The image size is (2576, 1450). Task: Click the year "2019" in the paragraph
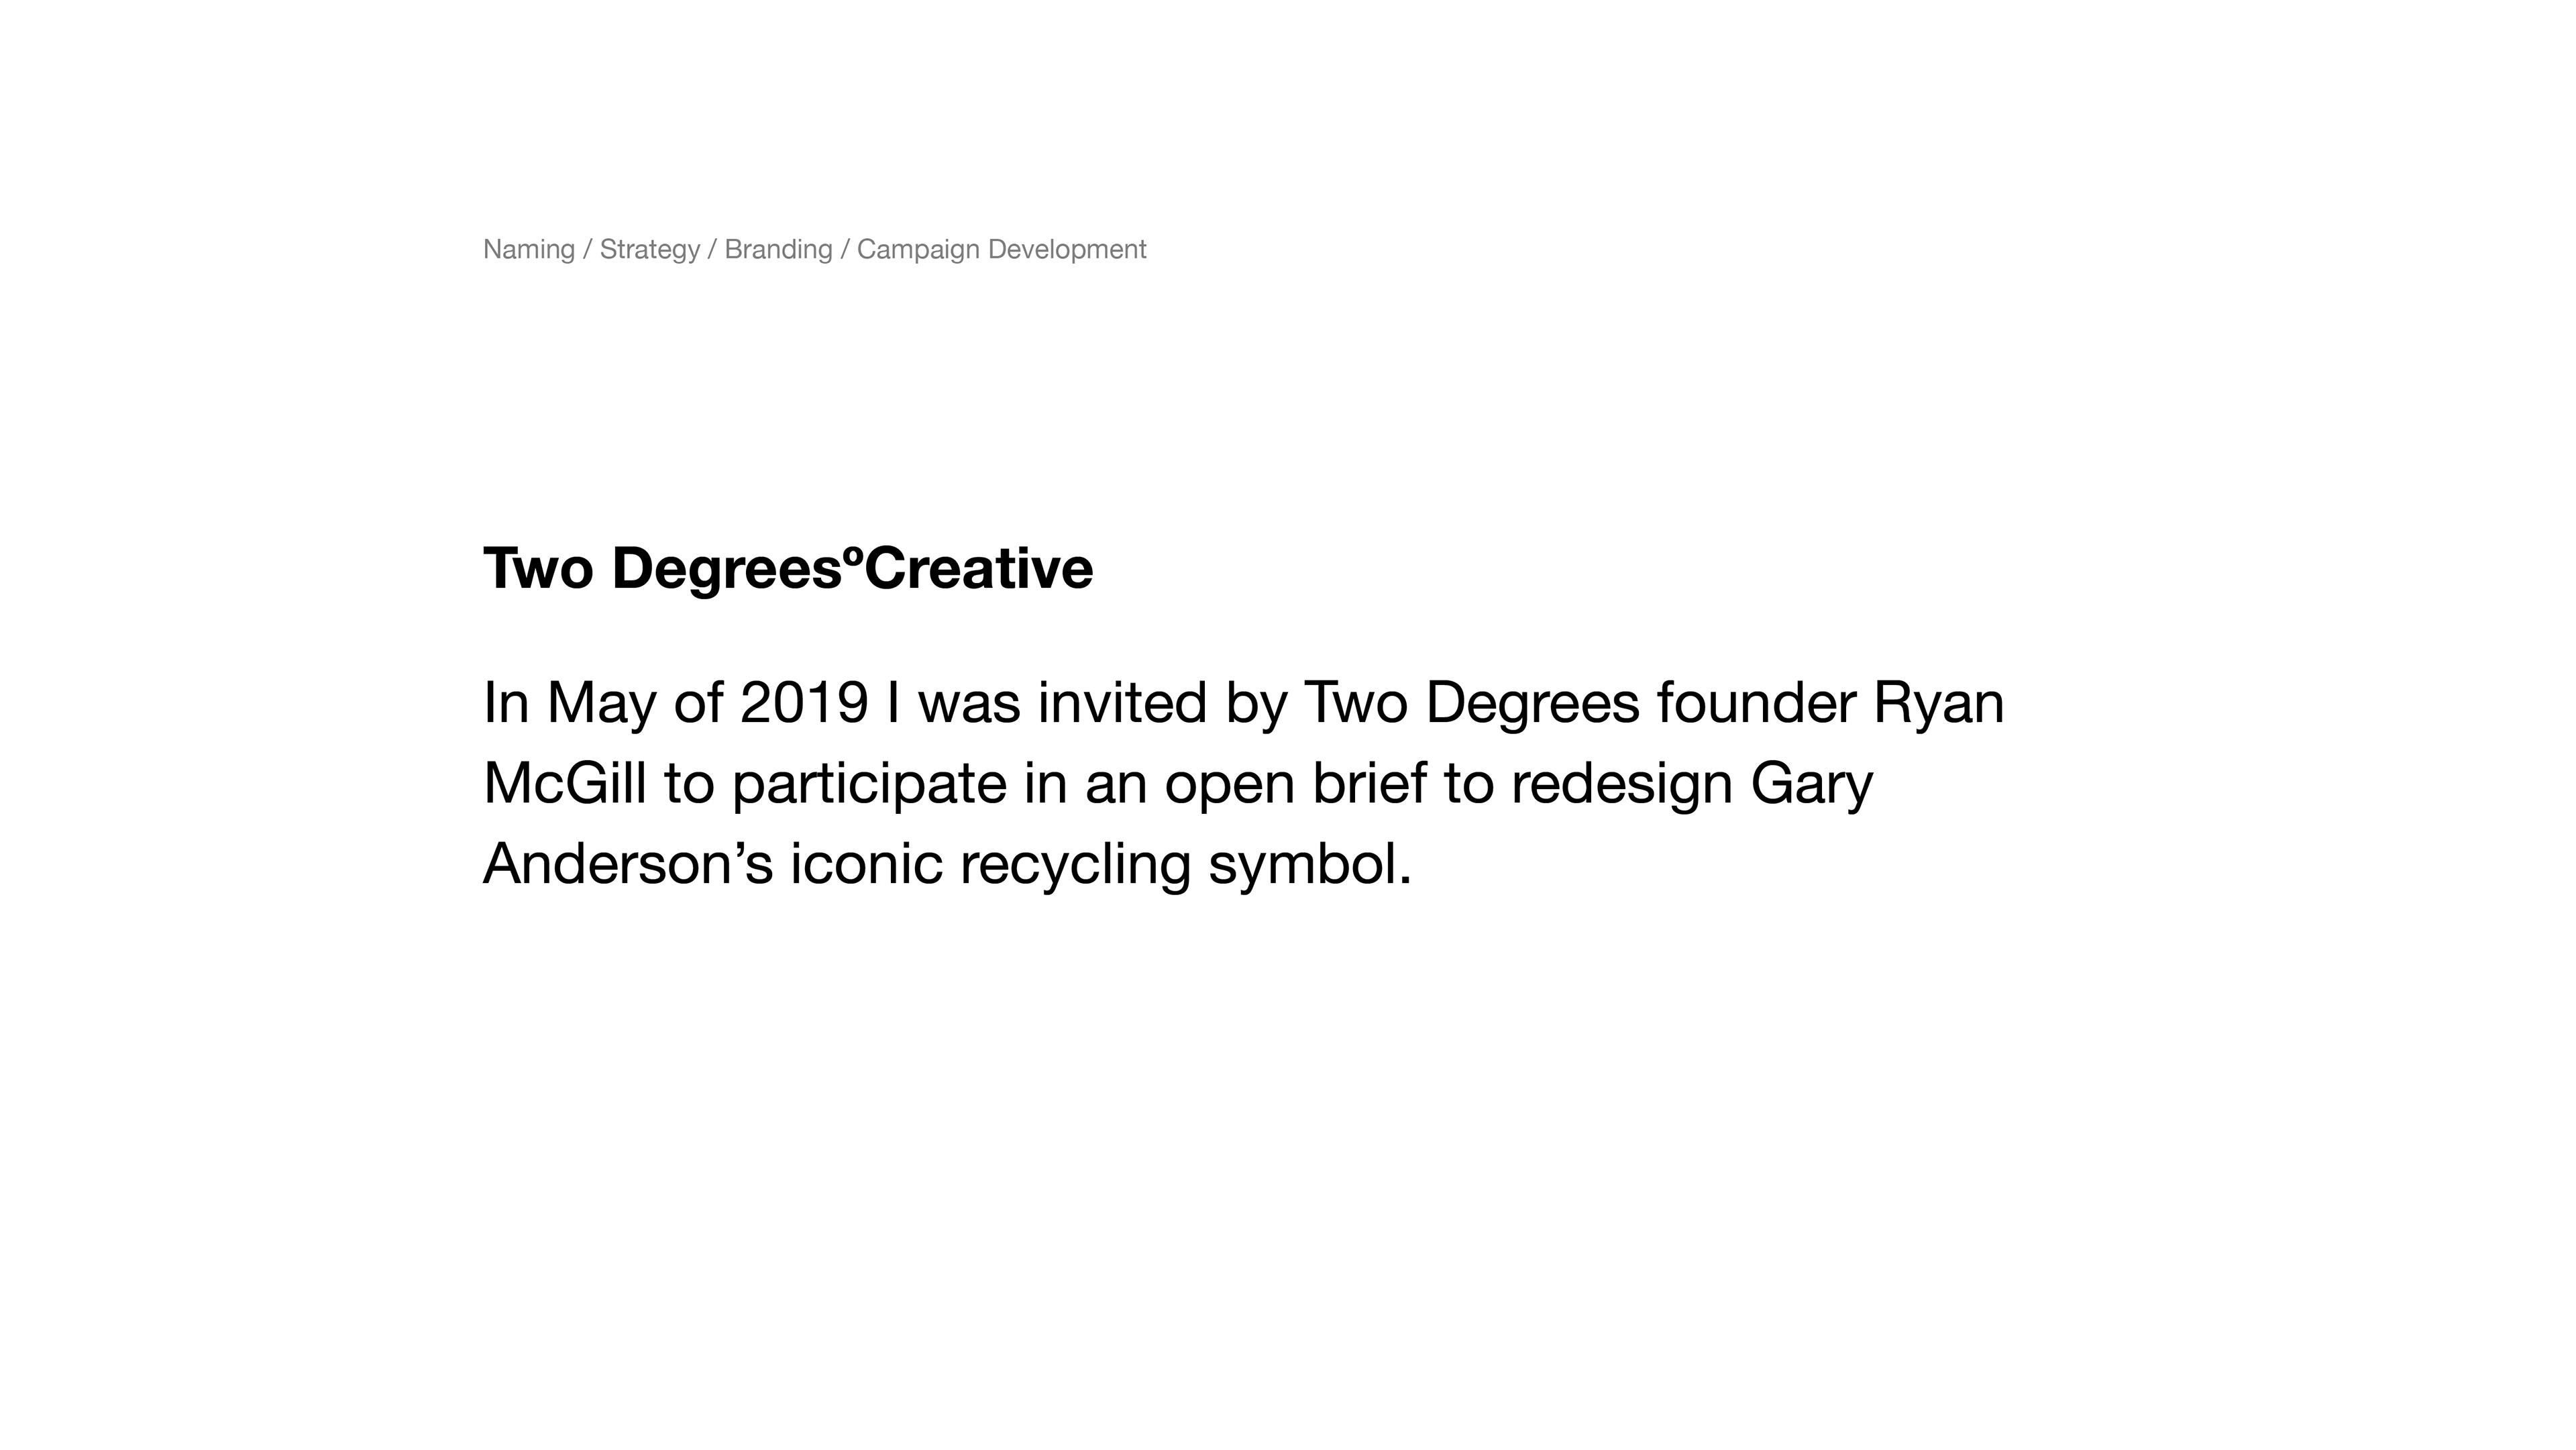804,703
